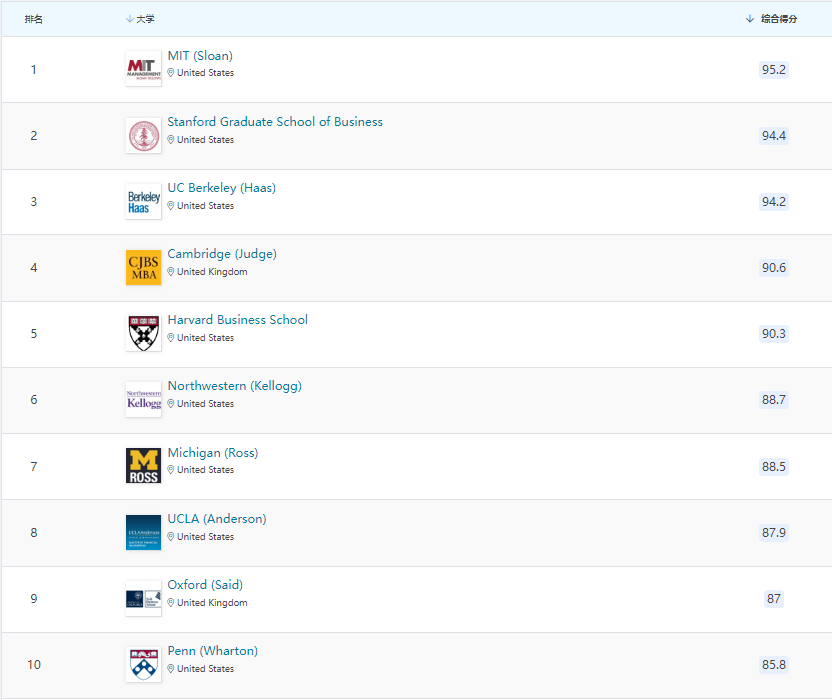Viewport: 832px width, 700px height.
Task: Click the 87 score badge
Action: tap(774, 599)
